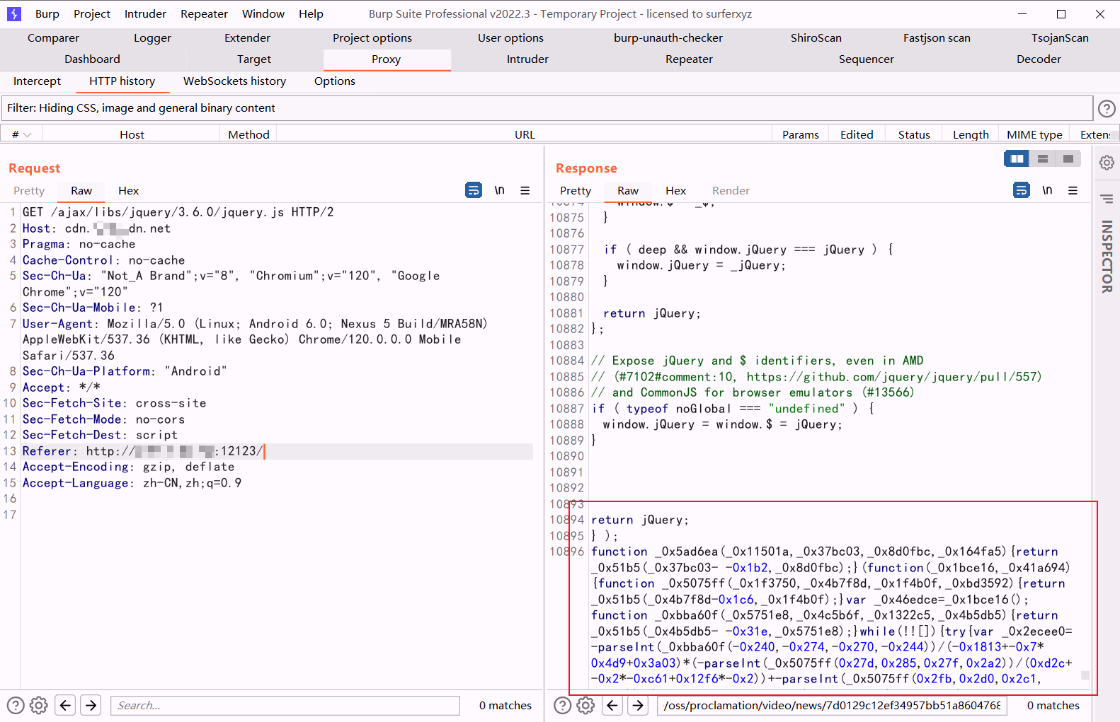Image resolution: width=1120 pixels, height=722 pixels.
Task: Go to next match in request search
Action: coord(91,706)
